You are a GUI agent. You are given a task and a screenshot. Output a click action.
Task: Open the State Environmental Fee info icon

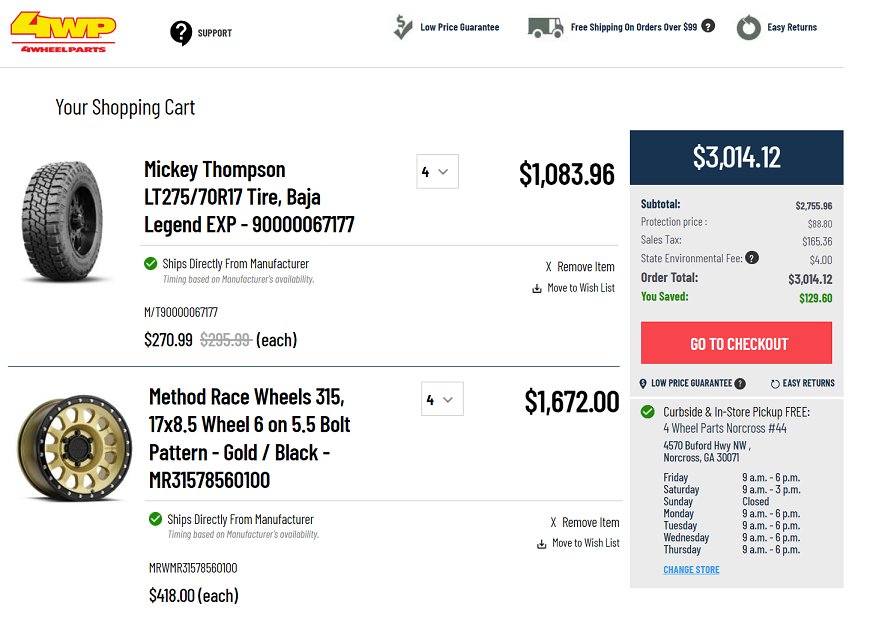click(x=752, y=258)
